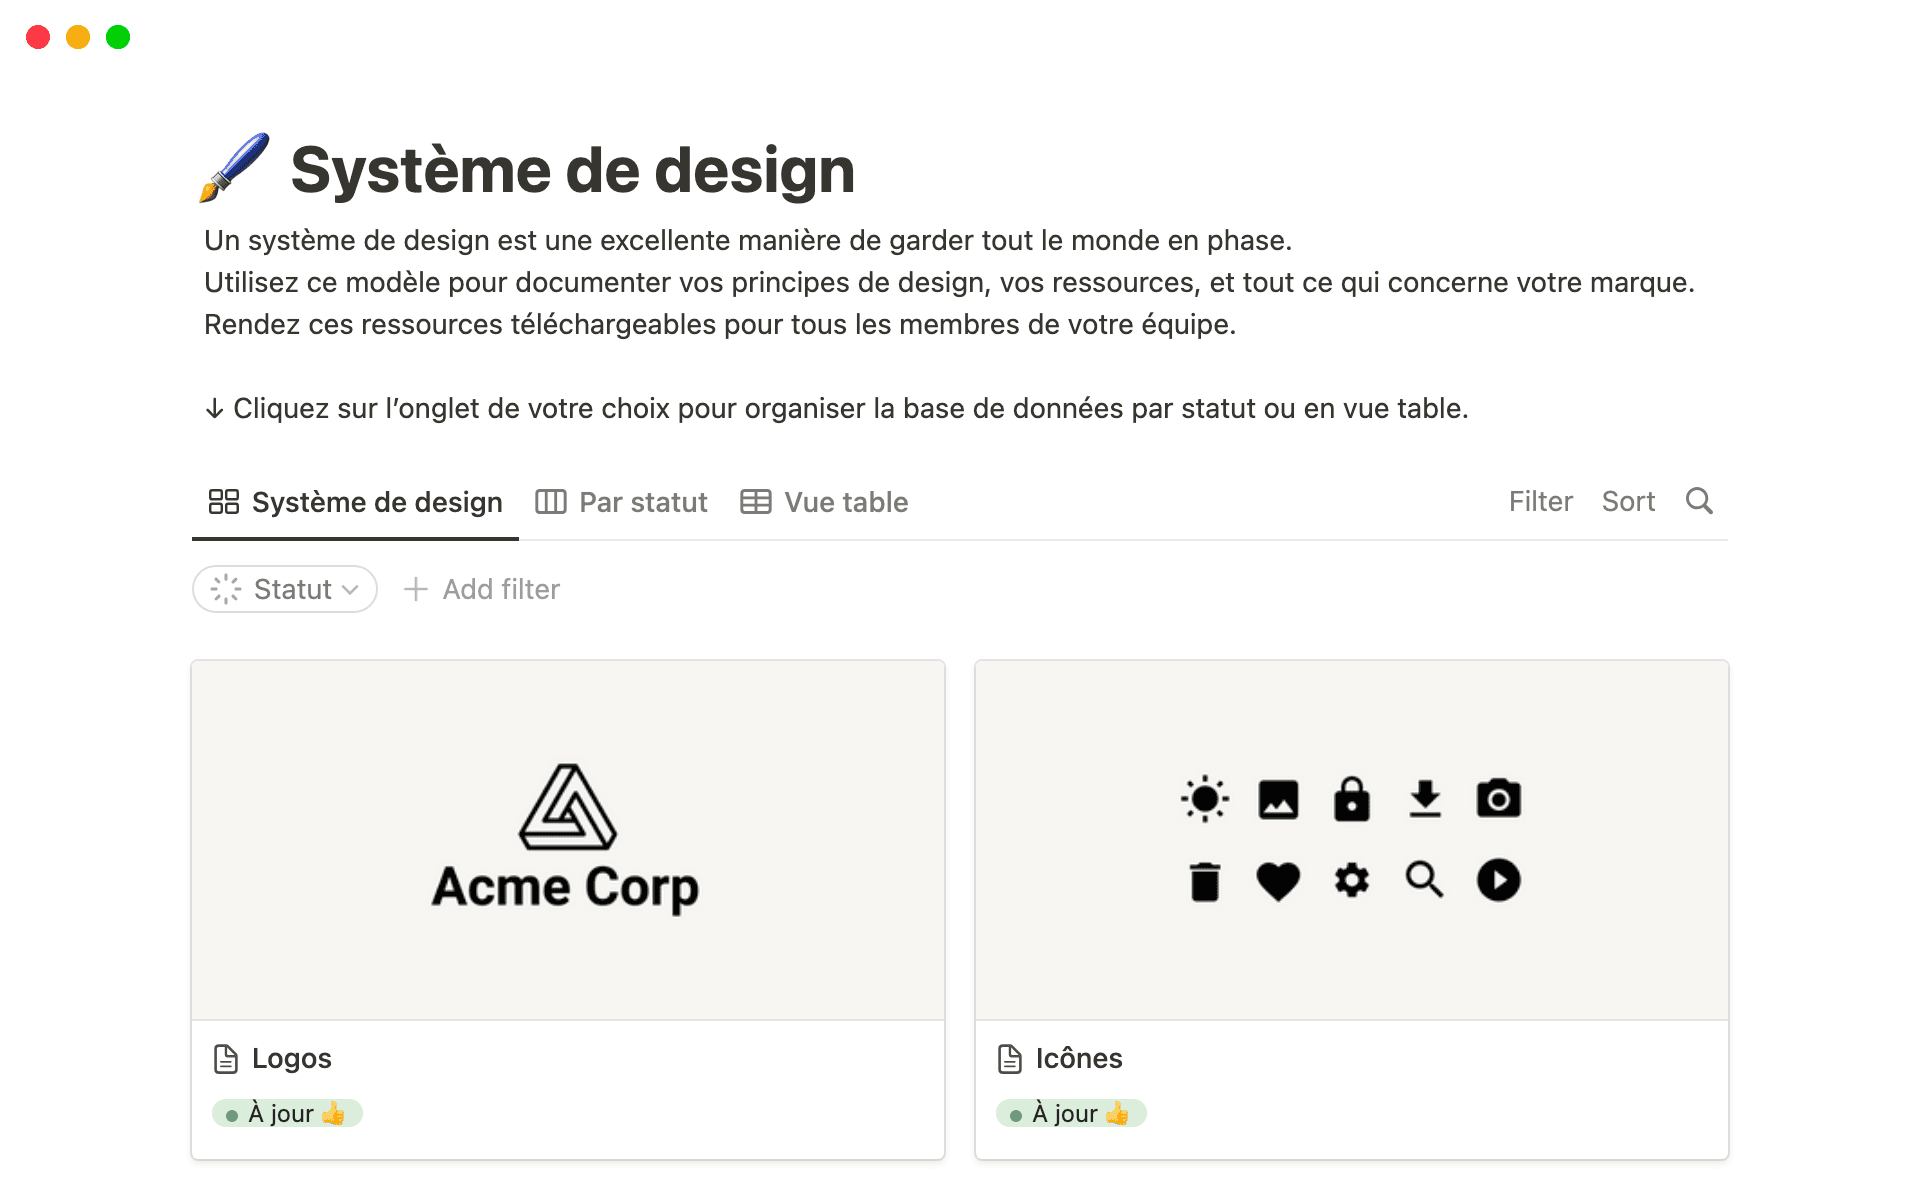Open search with the magnifier icon
The height and width of the screenshot is (1200, 1920).
[1698, 501]
